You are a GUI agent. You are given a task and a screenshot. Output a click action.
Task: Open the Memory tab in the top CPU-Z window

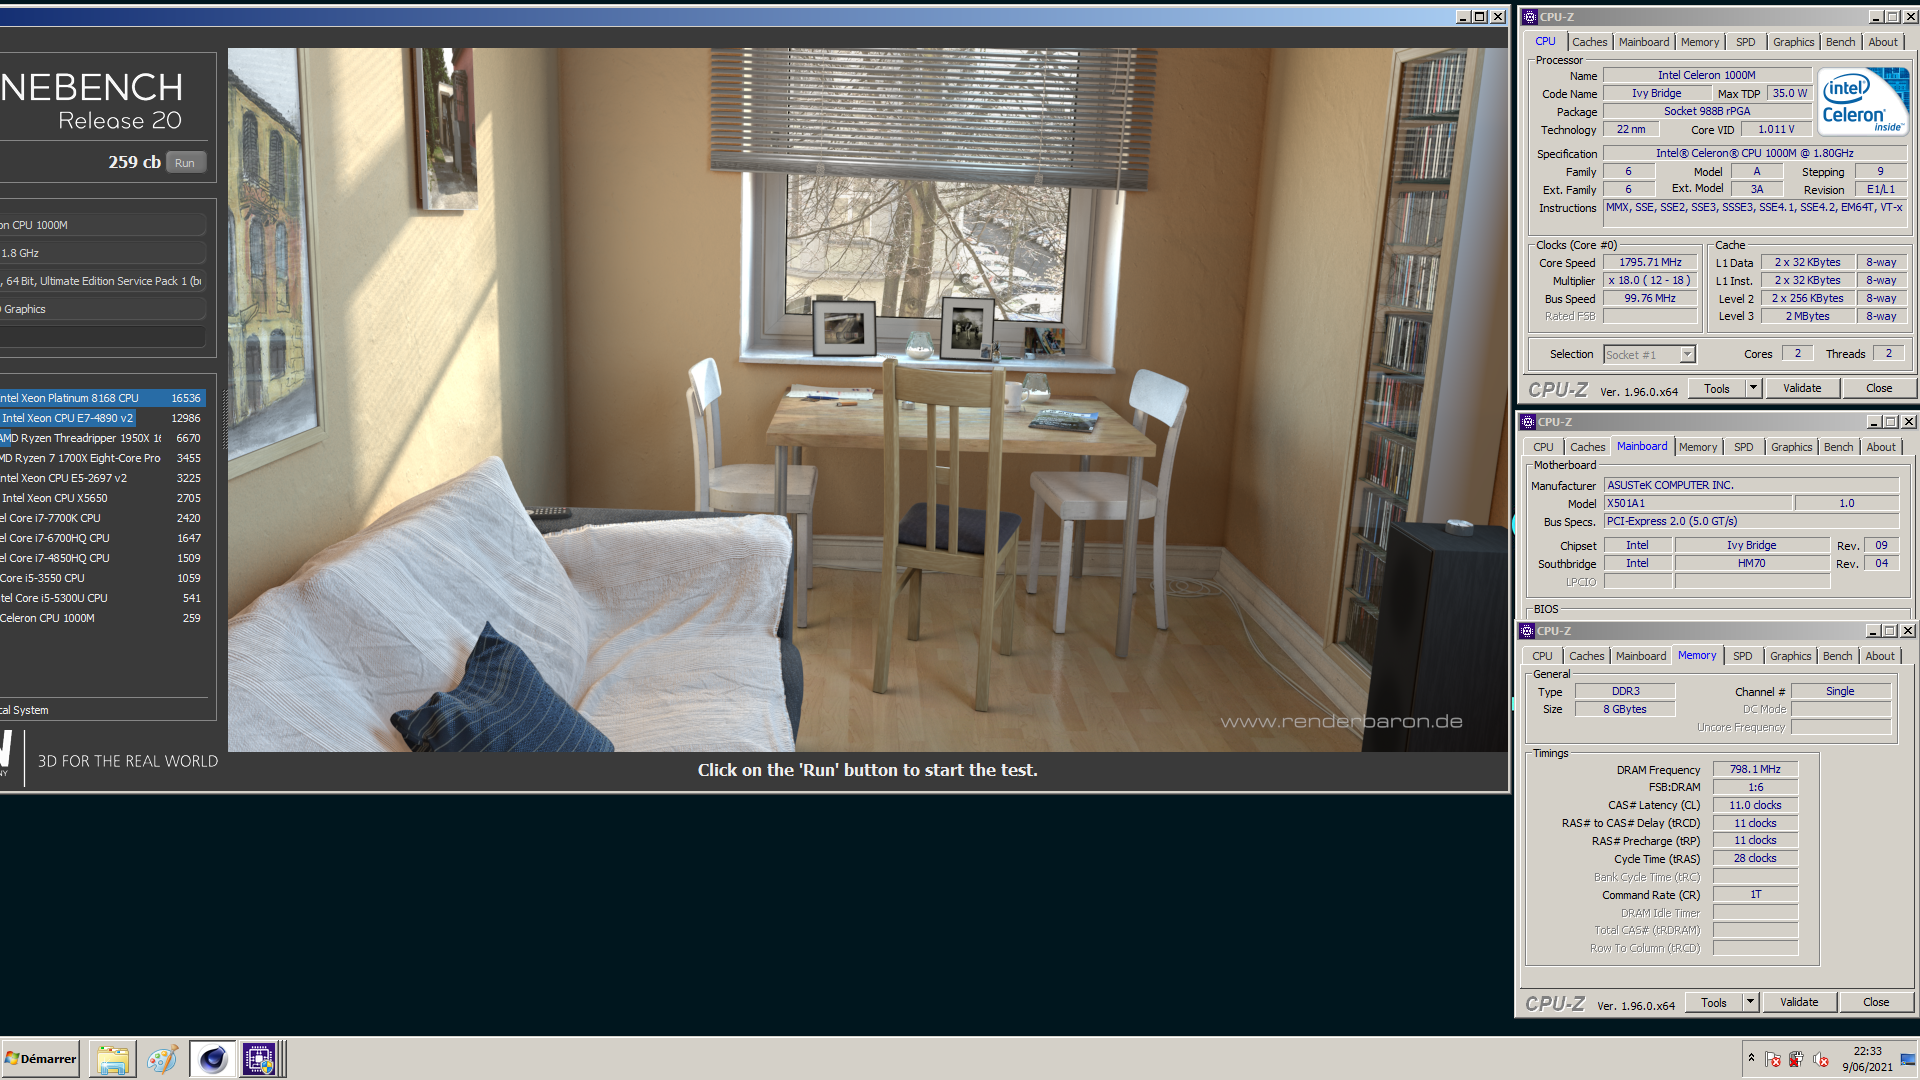point(1700,42)
